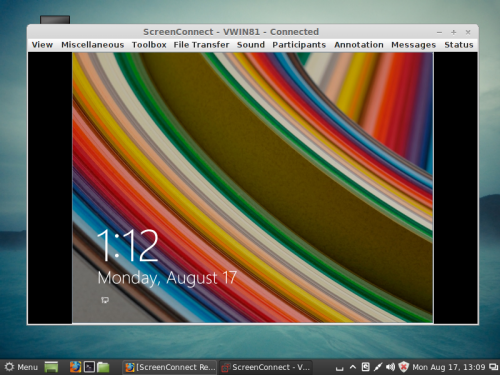Open the taskbar clock showing Mon Aug 17, 13:09
The image size is (500, 375).
coord(449,367)
